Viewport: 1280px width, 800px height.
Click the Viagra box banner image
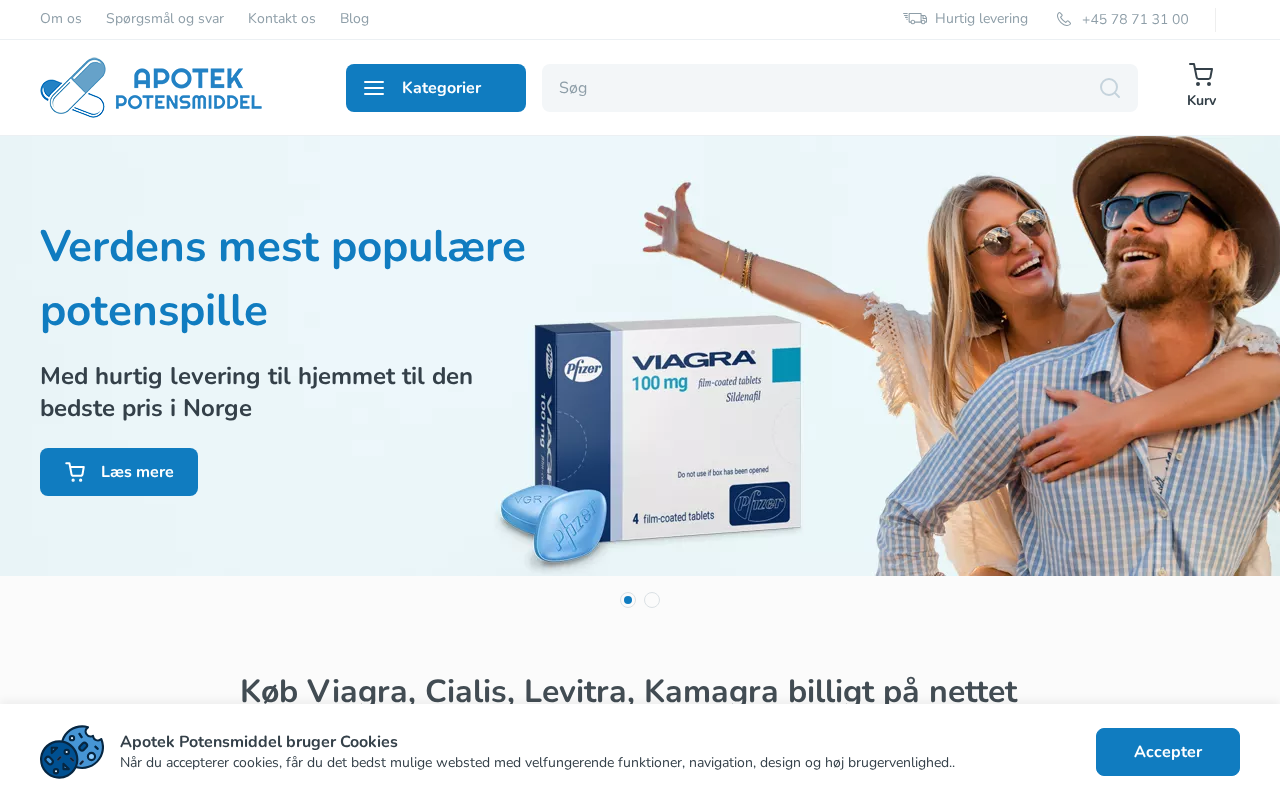point(652,440)
